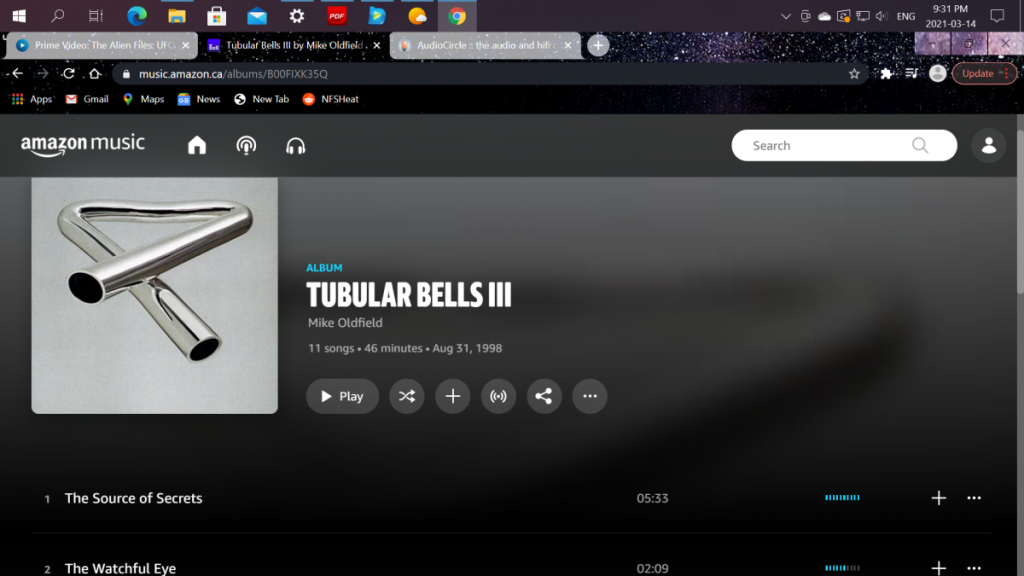Open Windows Start menu
1024x576 pixels.
click(19, 16)
